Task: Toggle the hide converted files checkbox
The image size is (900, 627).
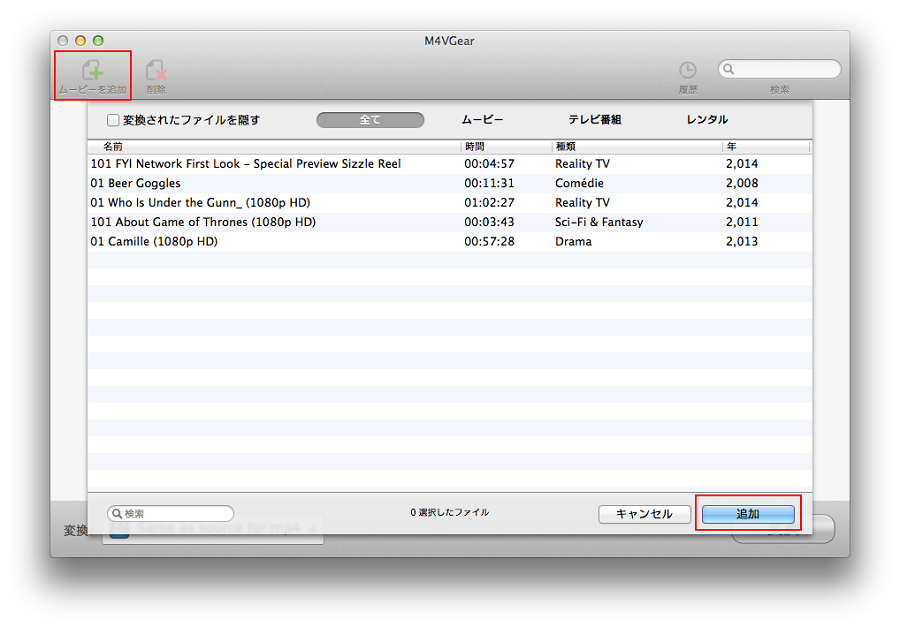Action: click(113, 120)
